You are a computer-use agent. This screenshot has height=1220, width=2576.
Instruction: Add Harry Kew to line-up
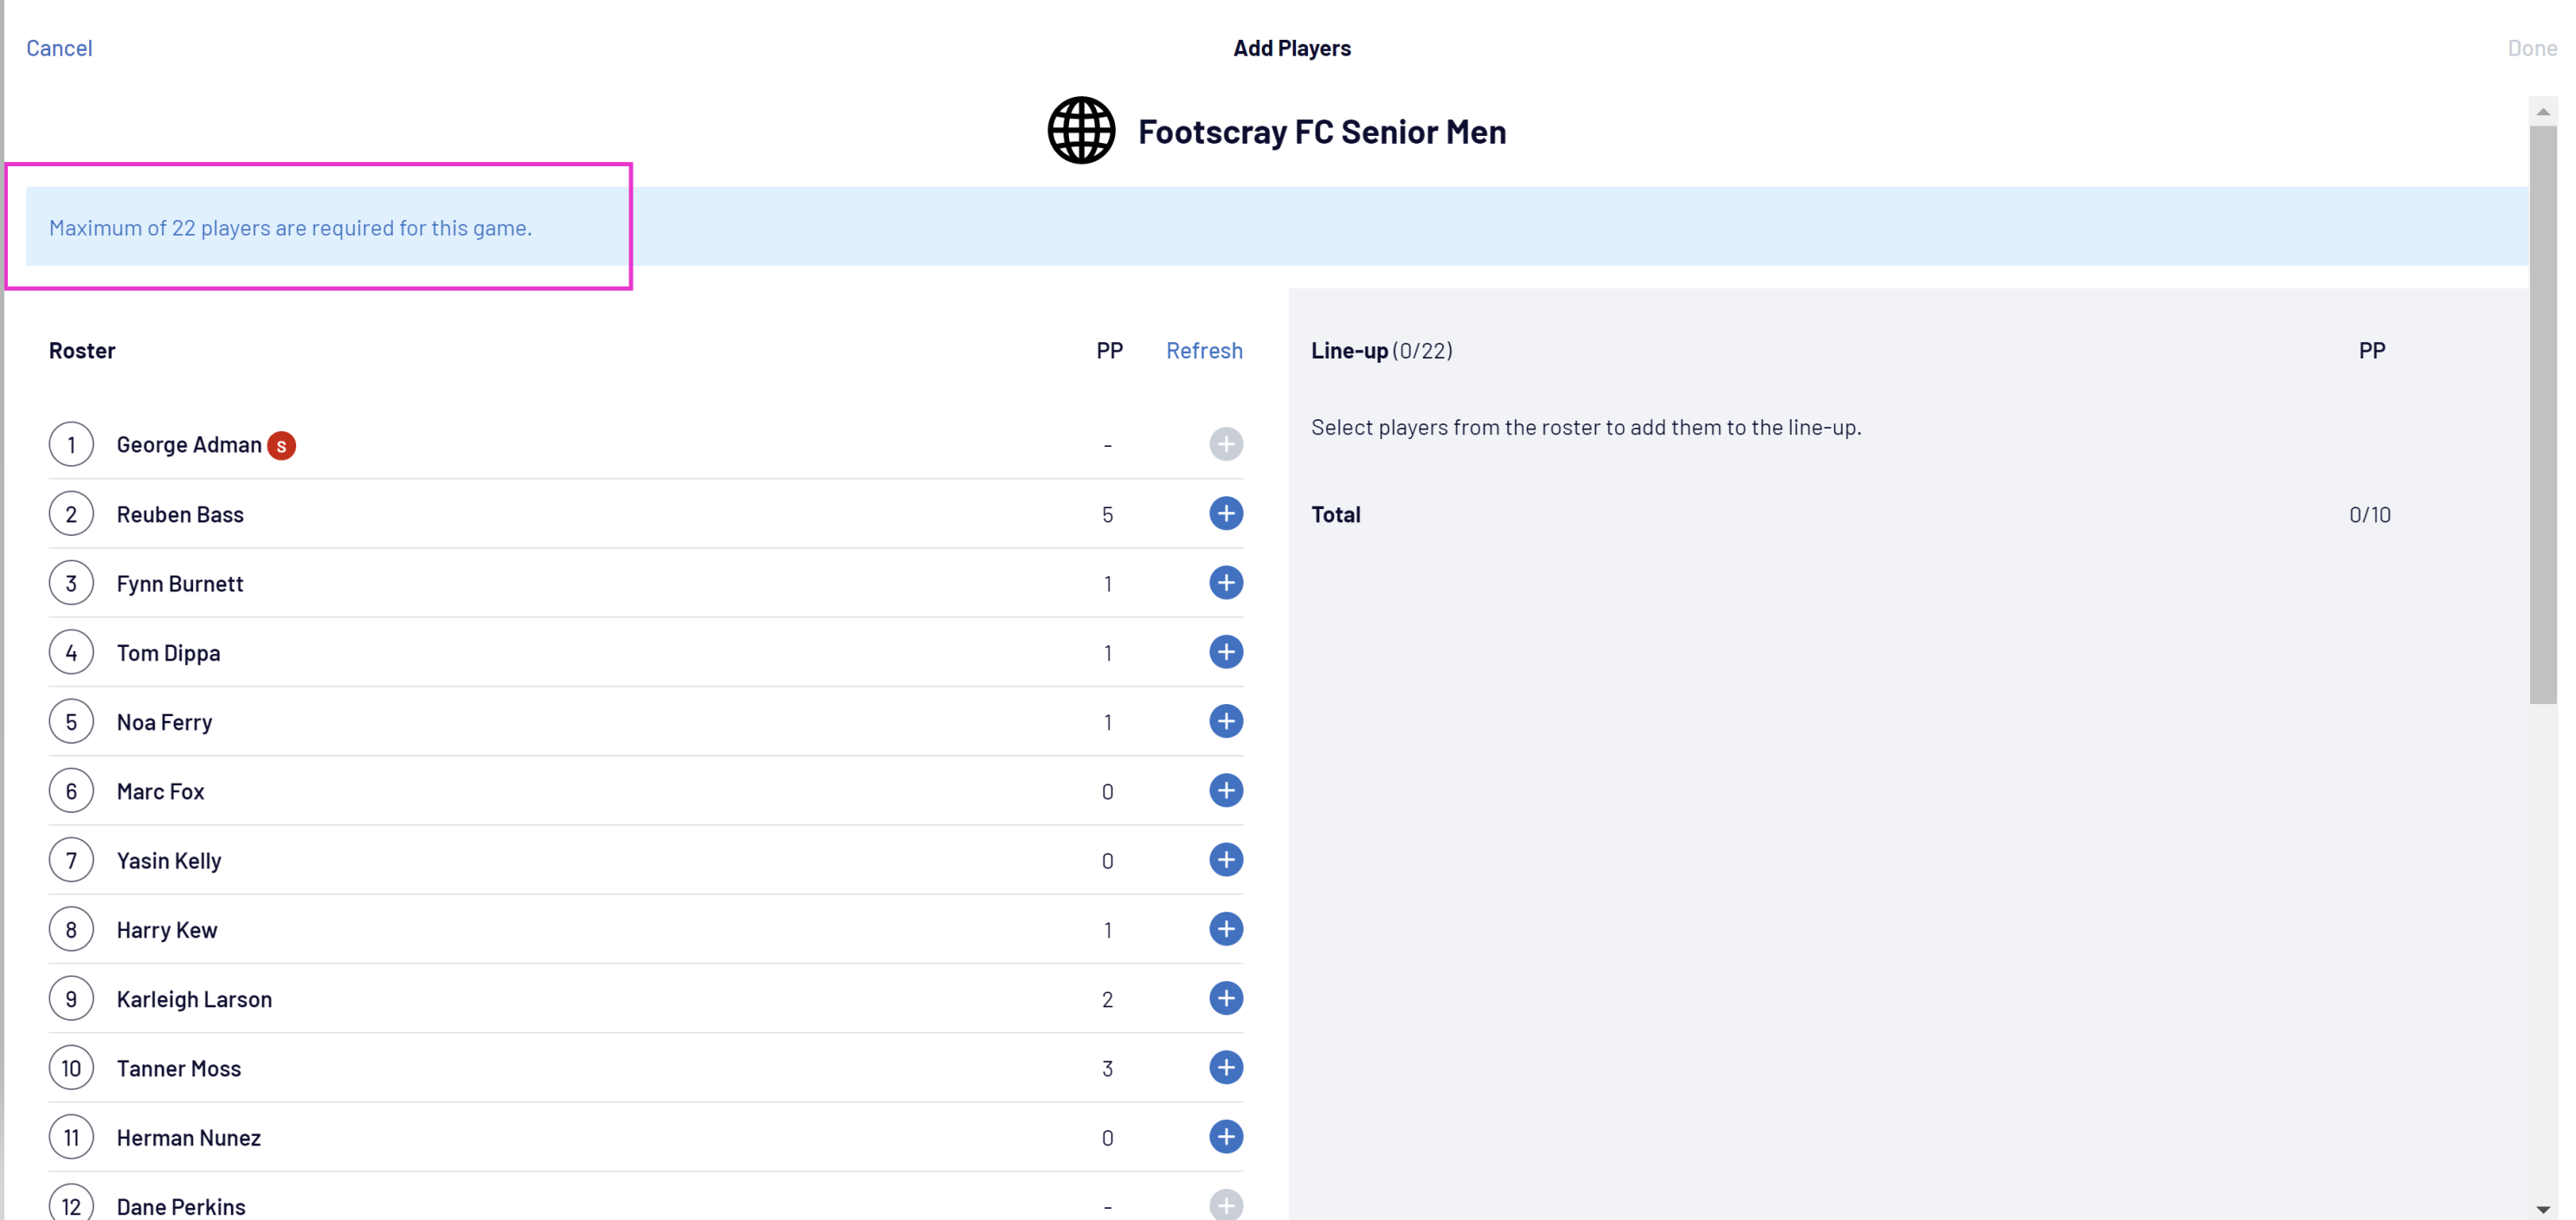coord(1225,929)
